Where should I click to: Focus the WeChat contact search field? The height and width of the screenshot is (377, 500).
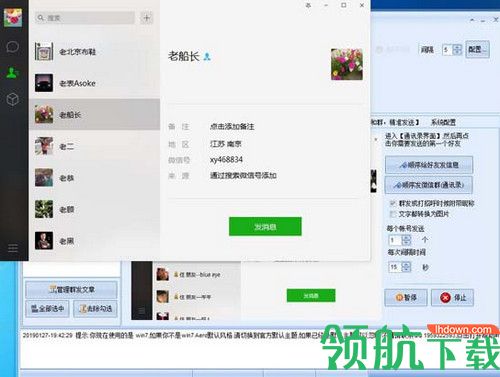[x=85, y=18]
